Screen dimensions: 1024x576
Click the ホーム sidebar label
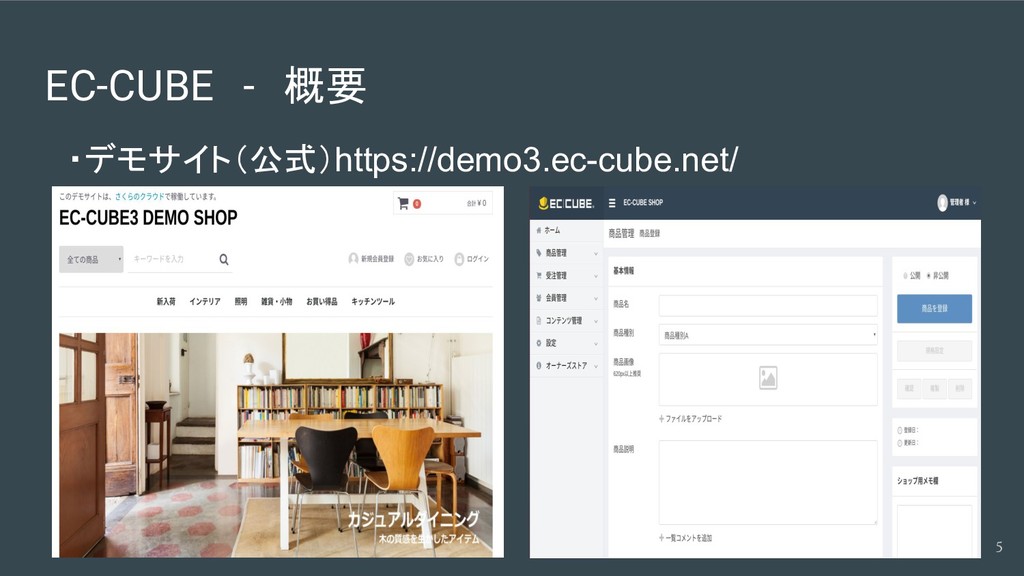click(x=552, y=230)
